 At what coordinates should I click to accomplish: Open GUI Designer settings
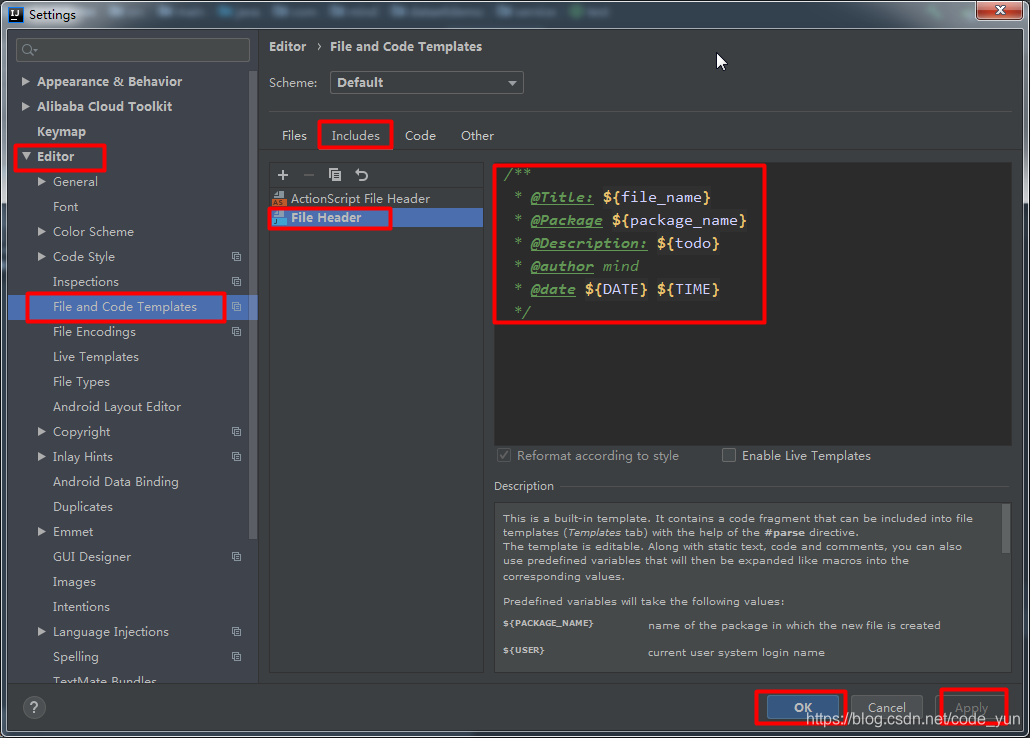point(91,557)
